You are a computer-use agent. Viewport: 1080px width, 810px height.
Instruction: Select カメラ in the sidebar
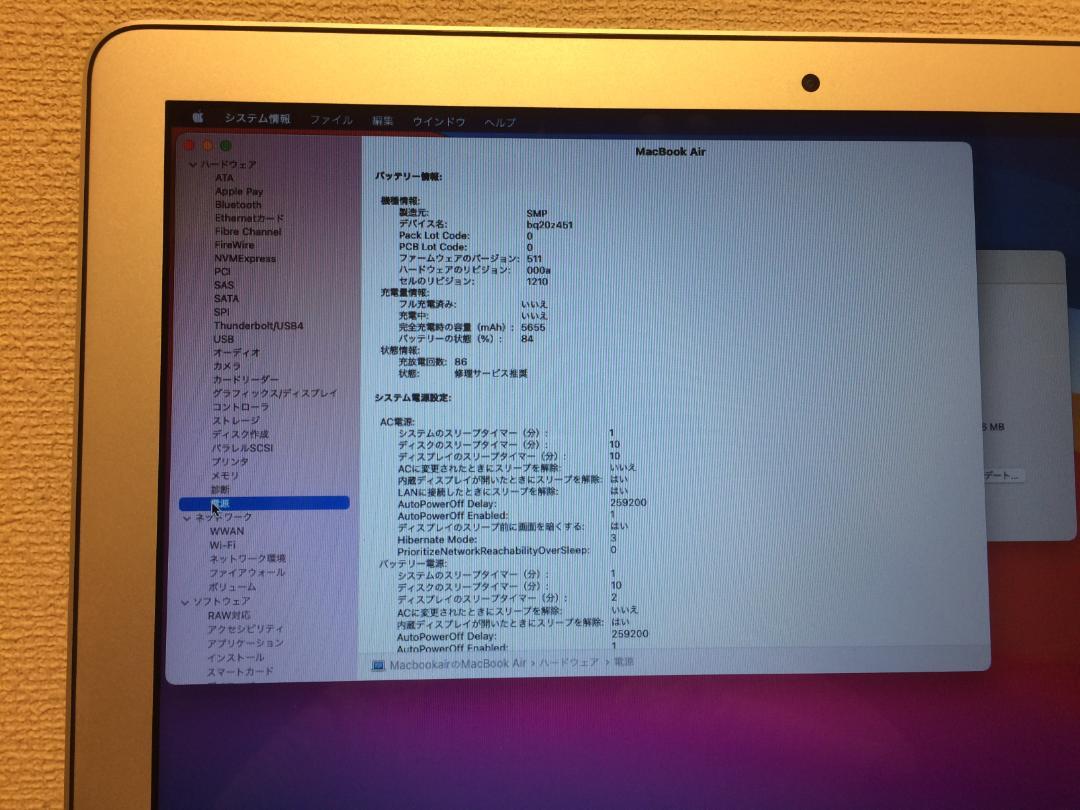(x=227, y=366)
